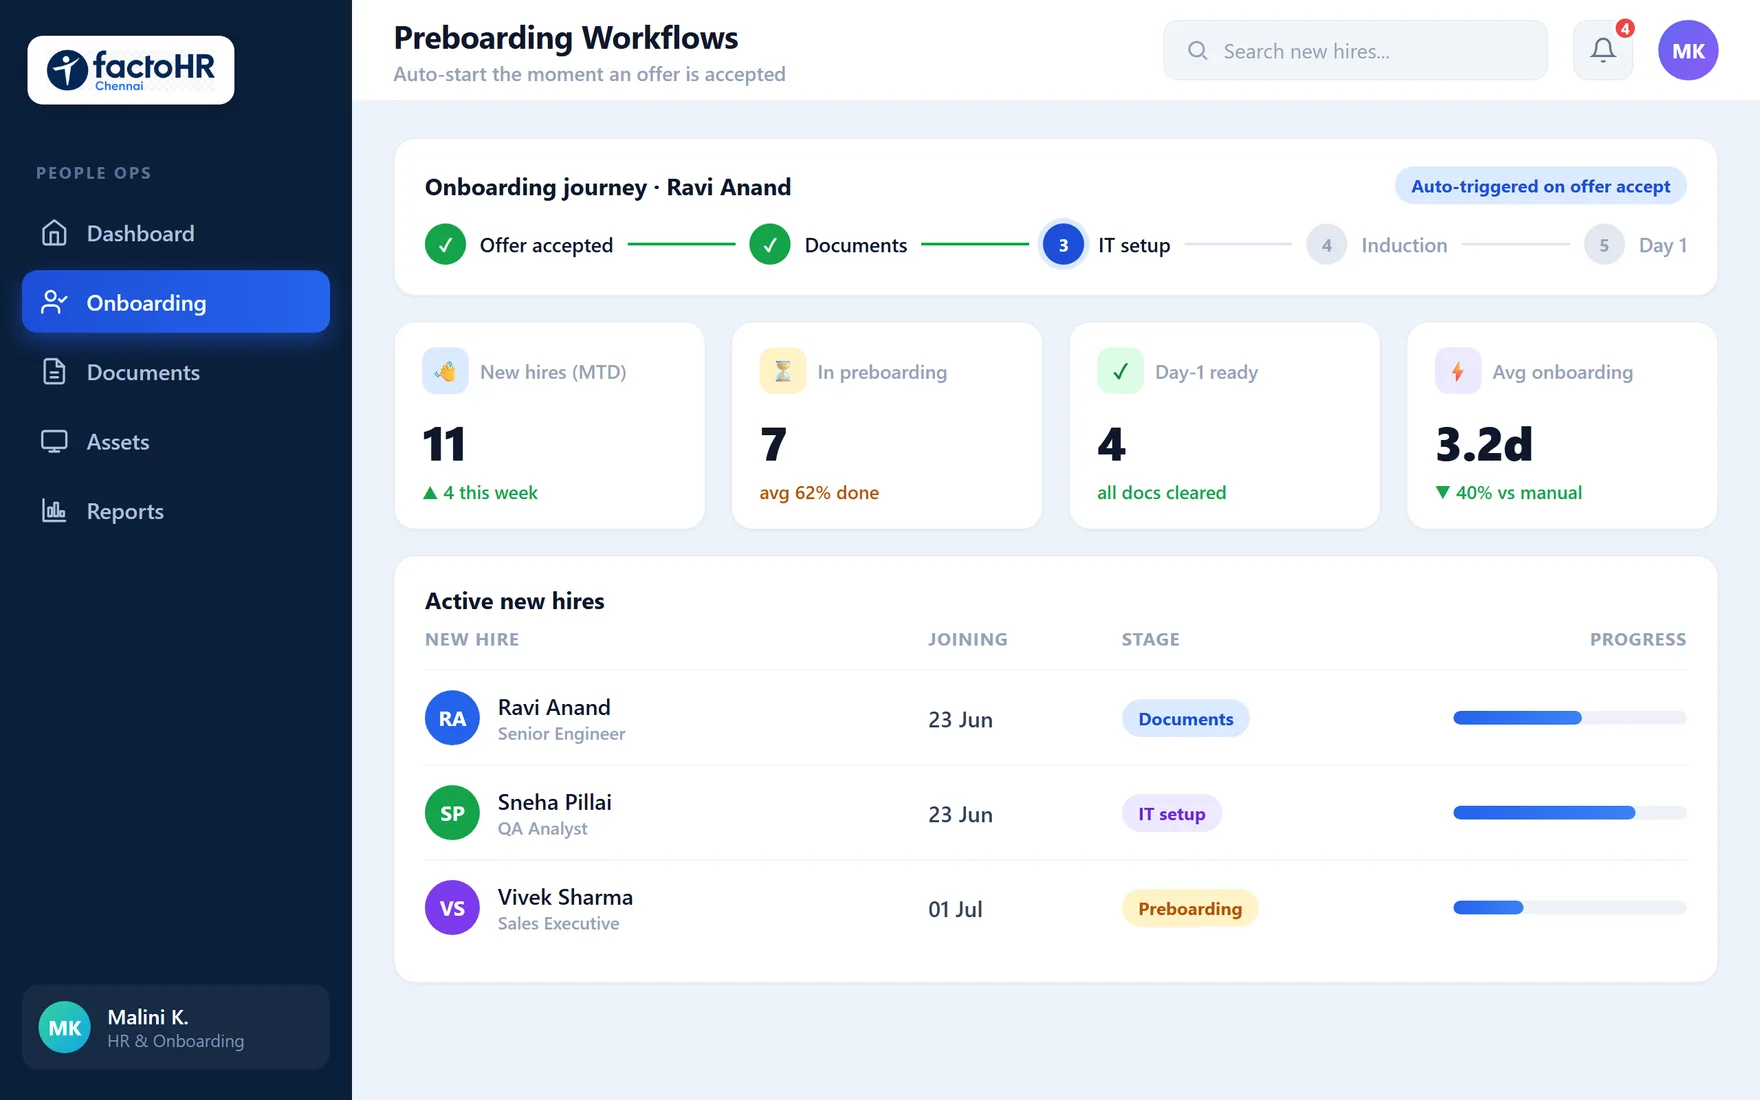Focus the Search new hires field
The width and height of the screenshot is (1760, 1100).
coord(1355,50)
